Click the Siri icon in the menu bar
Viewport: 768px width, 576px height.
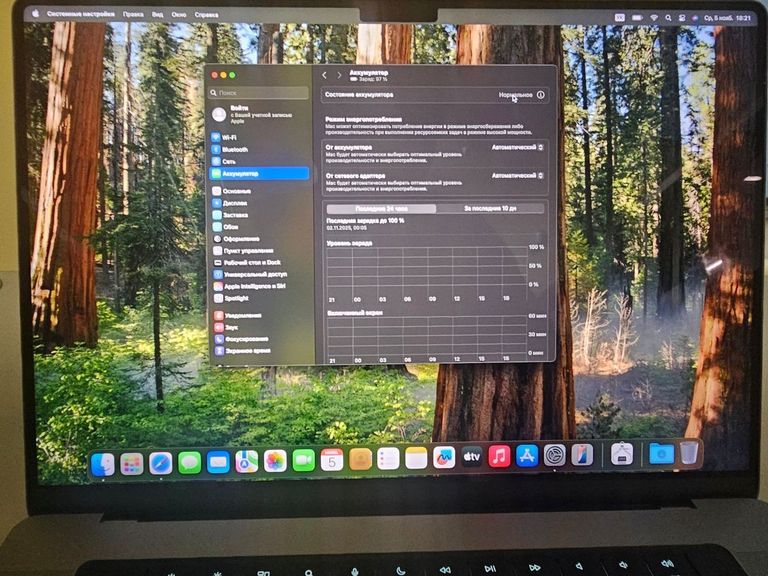[695, 18]
